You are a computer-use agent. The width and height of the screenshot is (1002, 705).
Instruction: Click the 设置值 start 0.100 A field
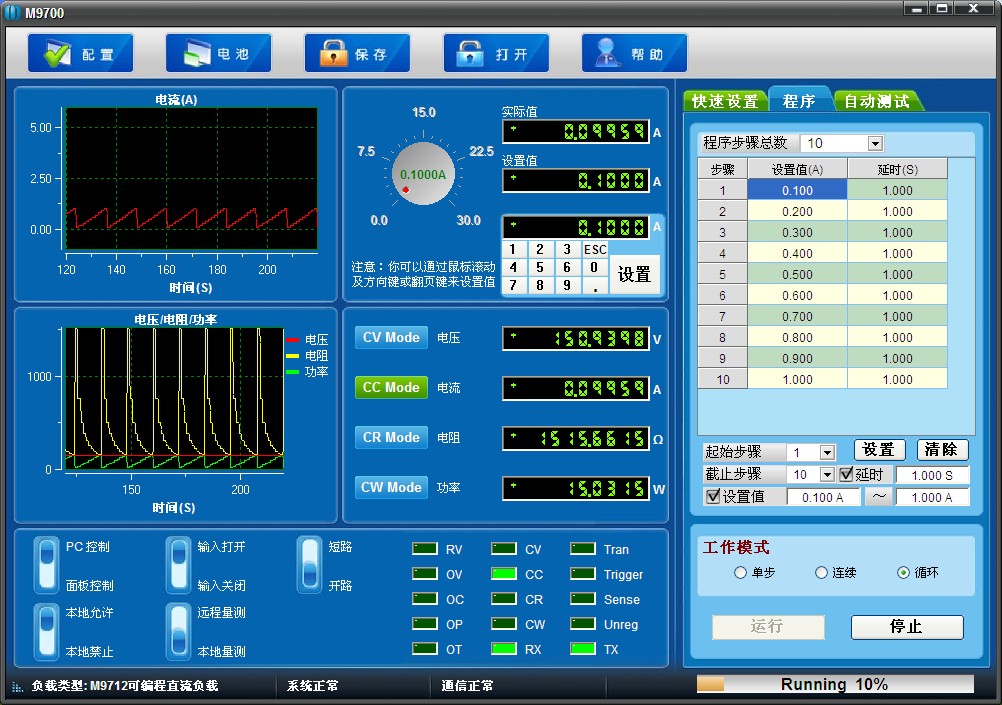coord(822,497)
